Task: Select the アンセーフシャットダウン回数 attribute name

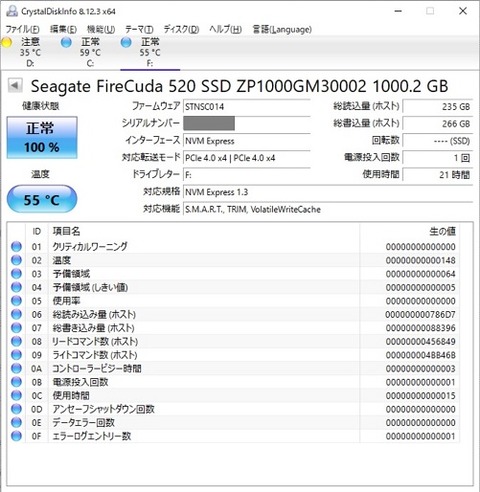Action: click(103, 409)
